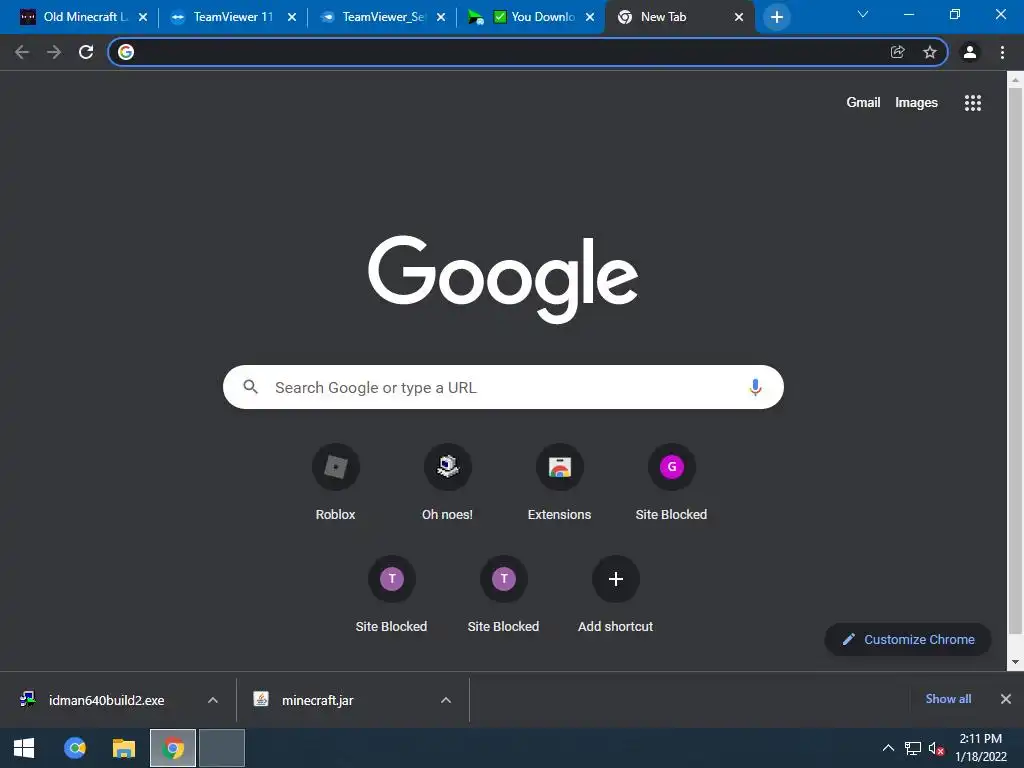
Task: Click the Google icon in the address bar
Action: tap(126, 52)
